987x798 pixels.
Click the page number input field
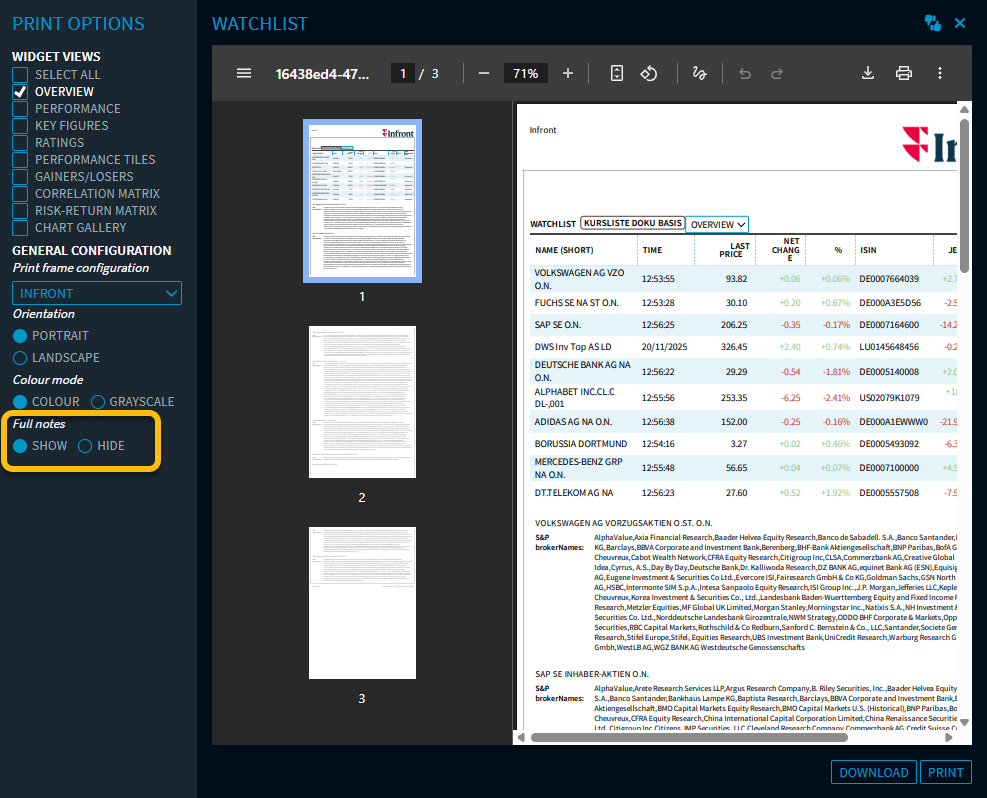(x=403, y=73)
